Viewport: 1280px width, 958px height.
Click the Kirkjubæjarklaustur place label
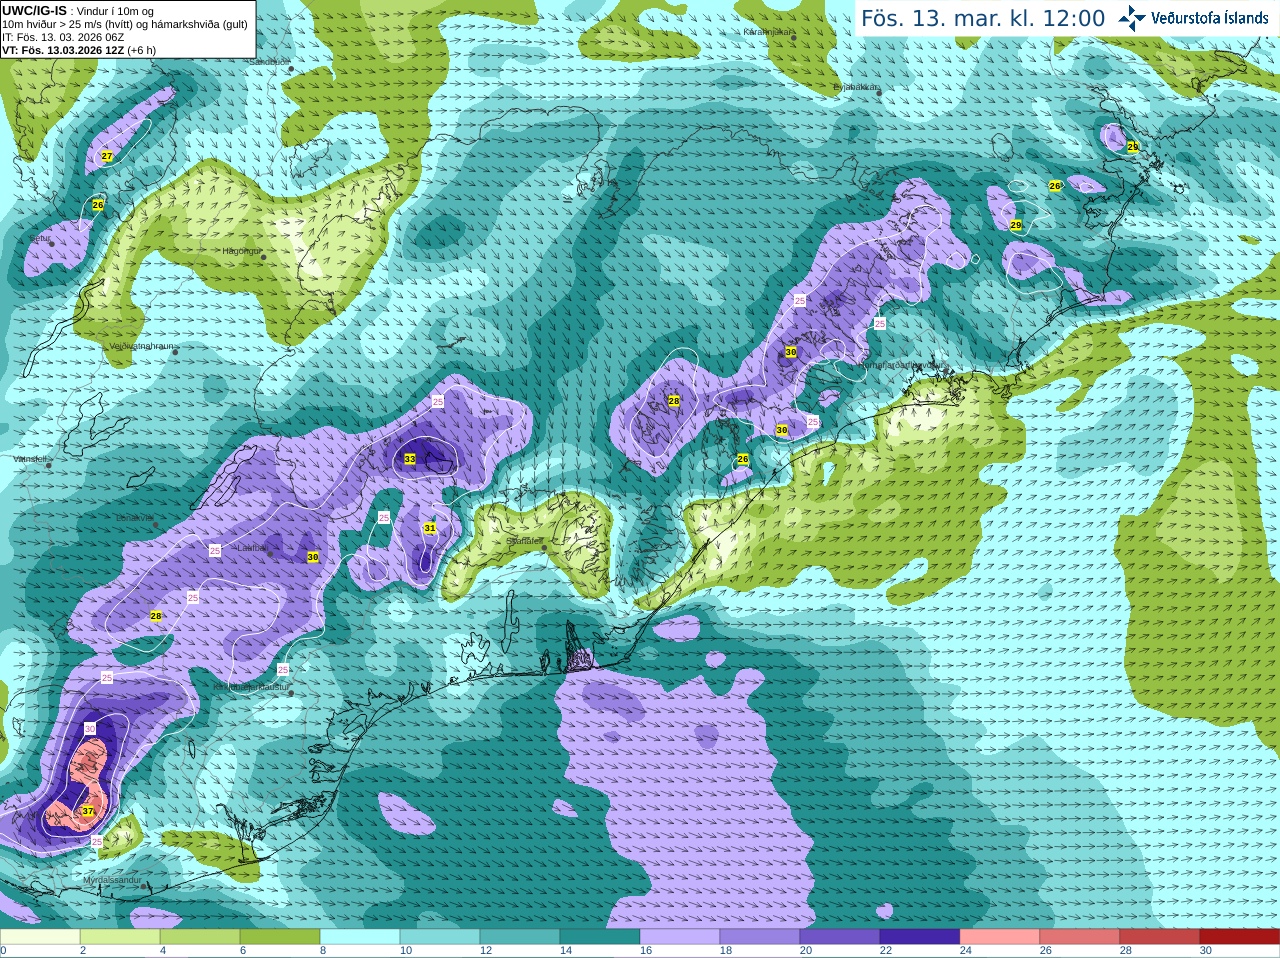[x=252, y=688]
